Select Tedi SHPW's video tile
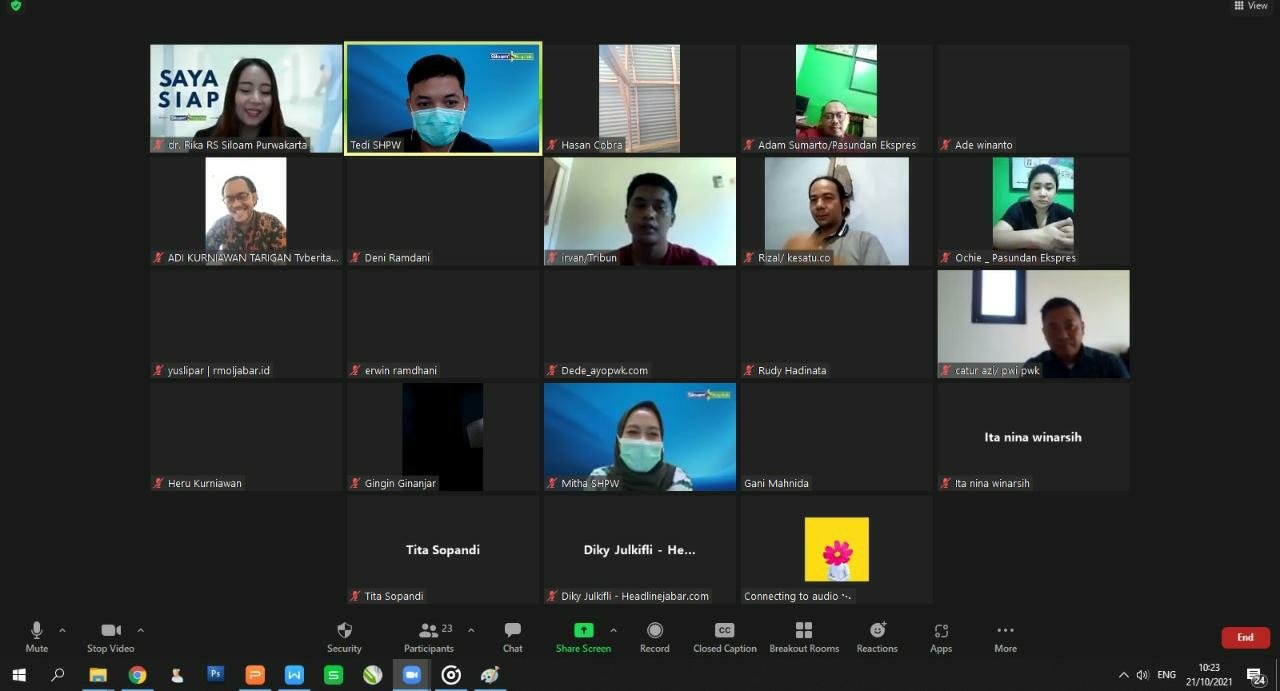 tap(443, 98)
